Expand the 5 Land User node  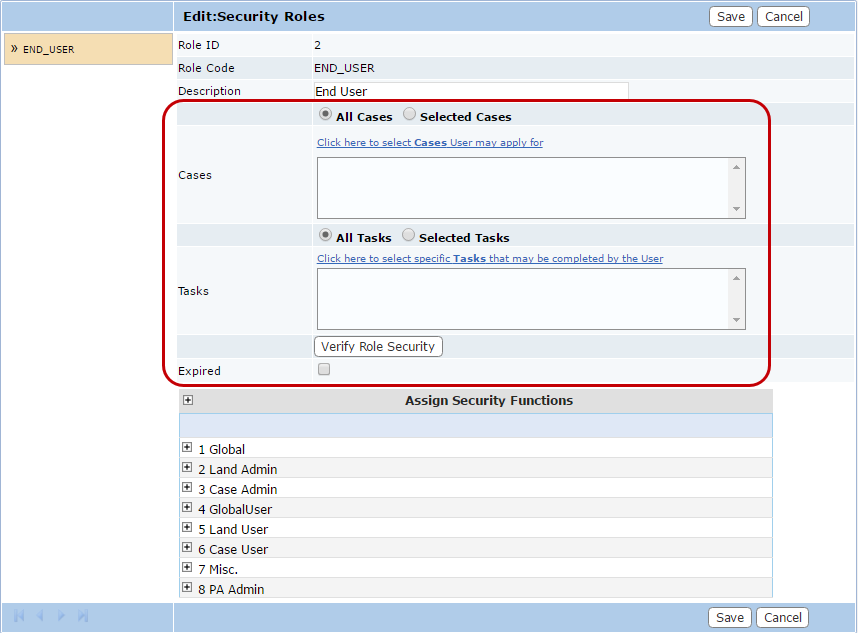[x=187, y=528]
